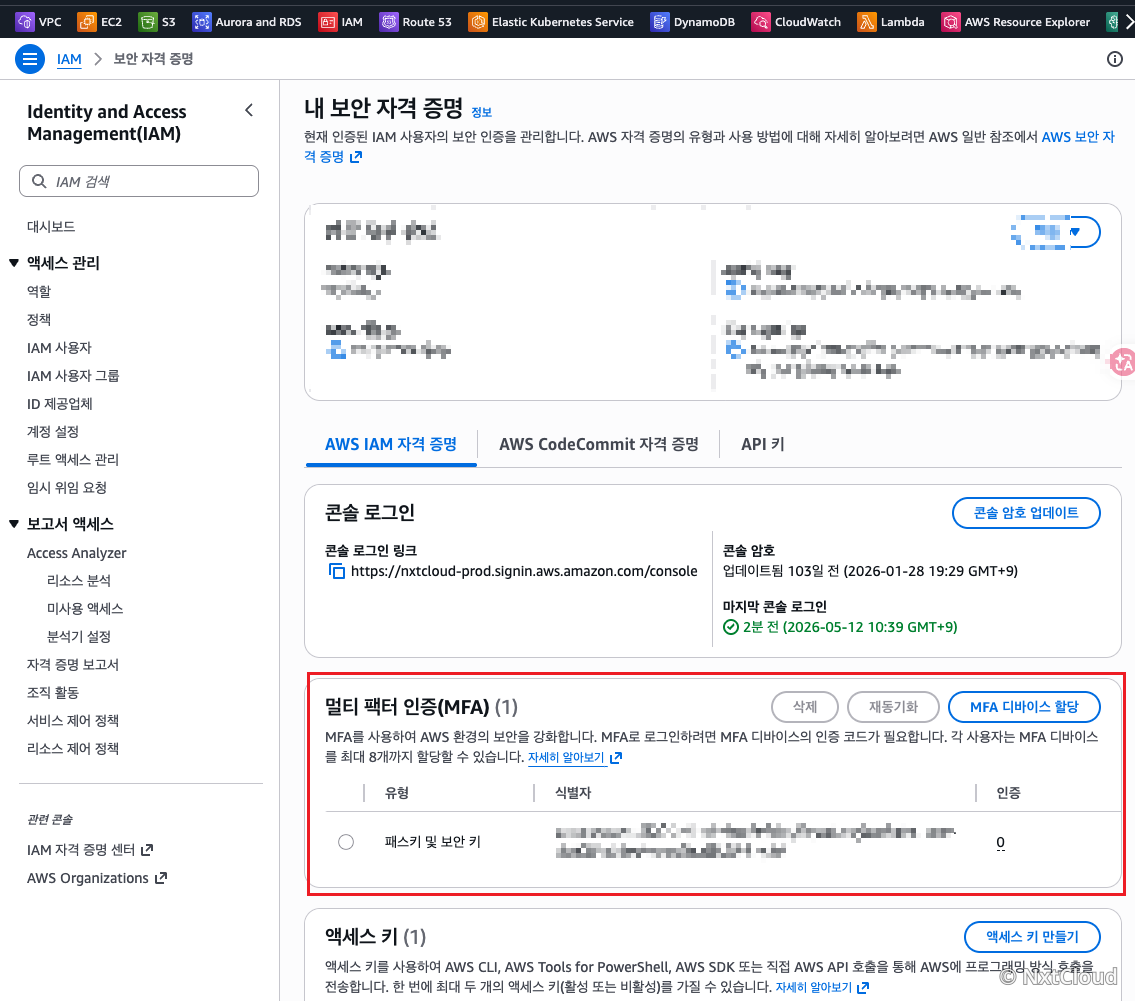Sort MFA table by 유형 column header
Viewport: 1135px width, 1001px height.
pos(397,793)
